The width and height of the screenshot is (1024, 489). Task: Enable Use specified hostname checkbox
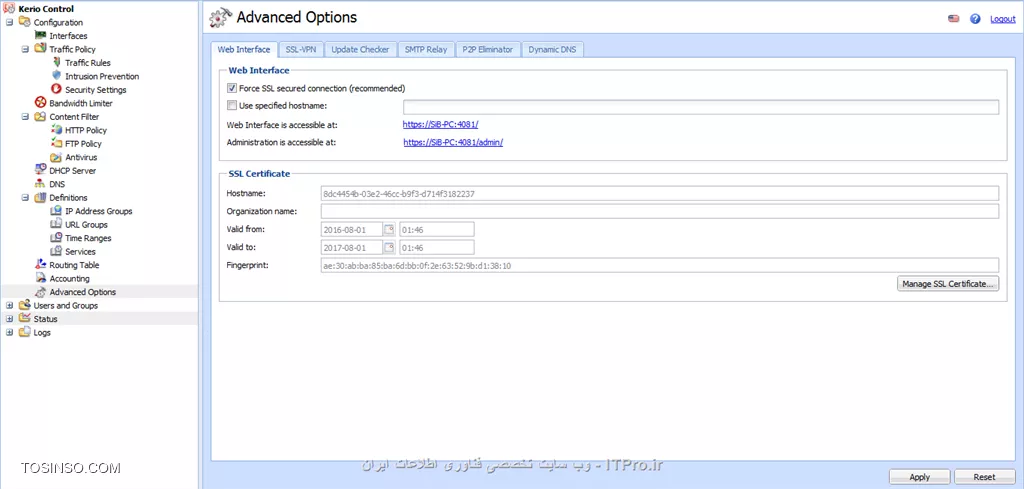[x=231, y=105]
